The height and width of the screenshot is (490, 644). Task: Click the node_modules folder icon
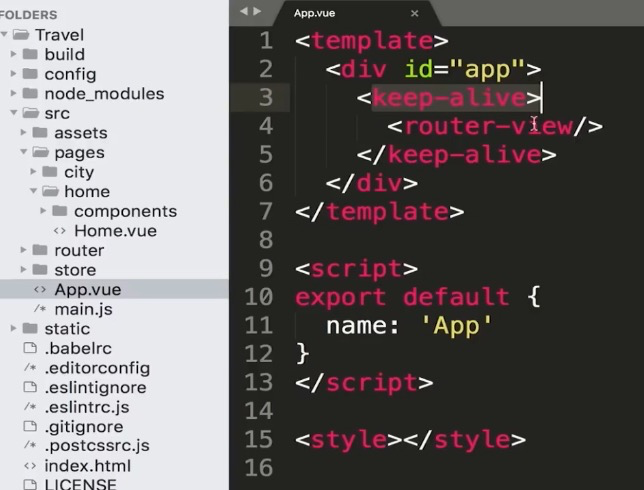click(30, 93)
